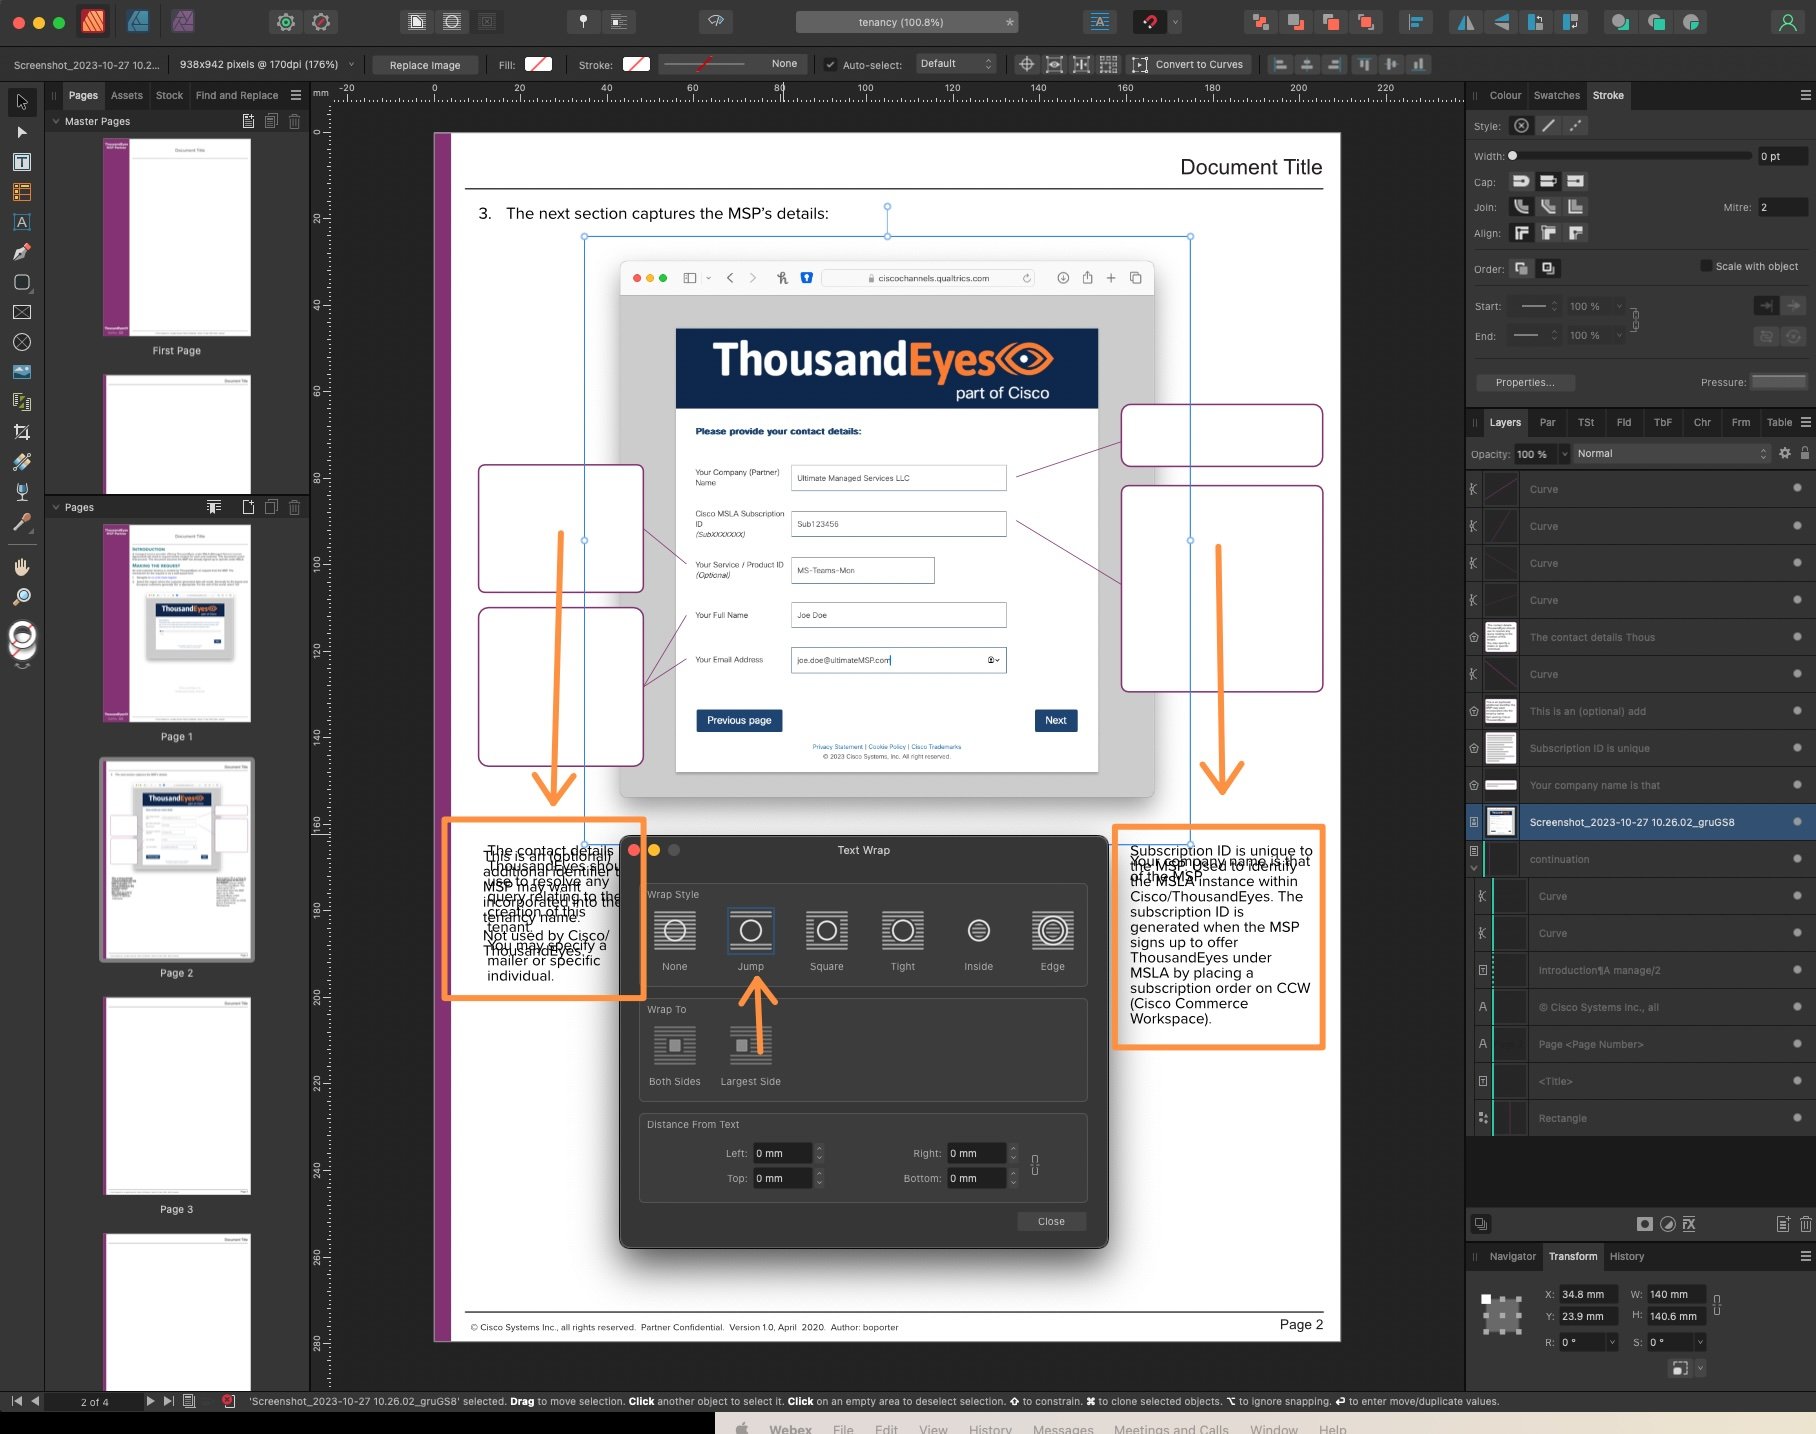
Task: Click Replace Image button
Action: (x=425, y=65)
